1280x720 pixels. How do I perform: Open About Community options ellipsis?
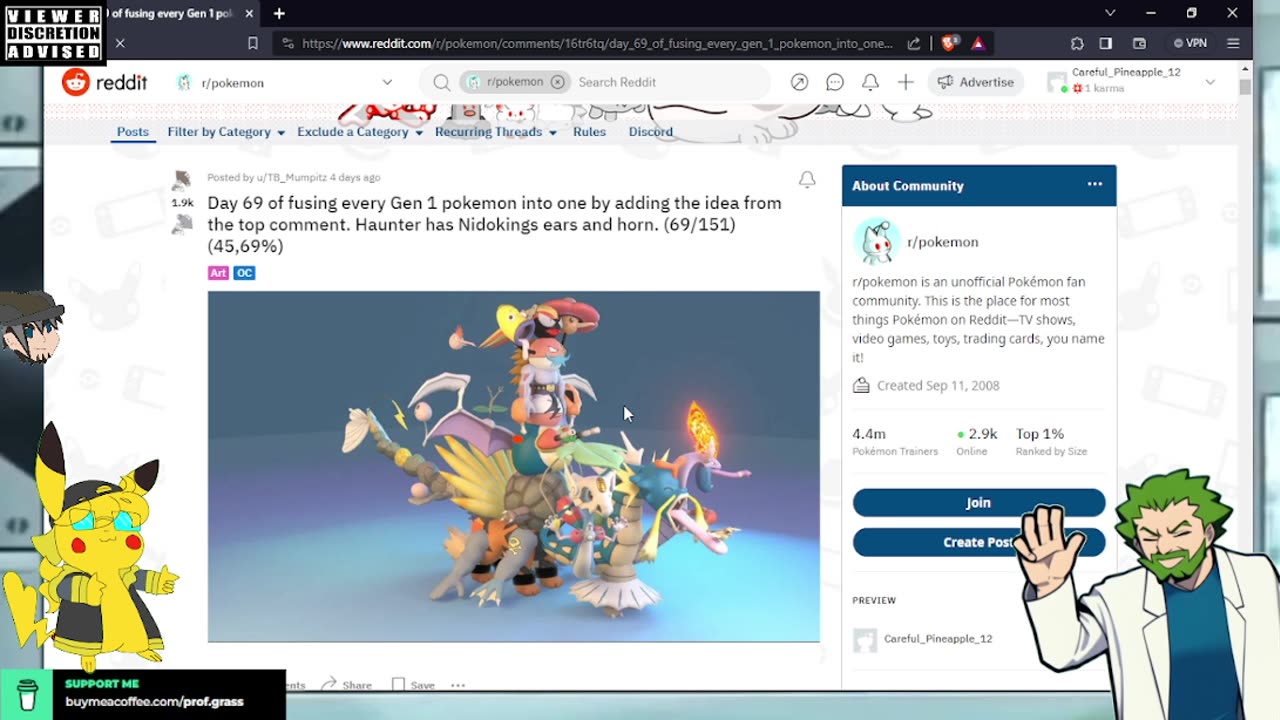click(1095, 184)
